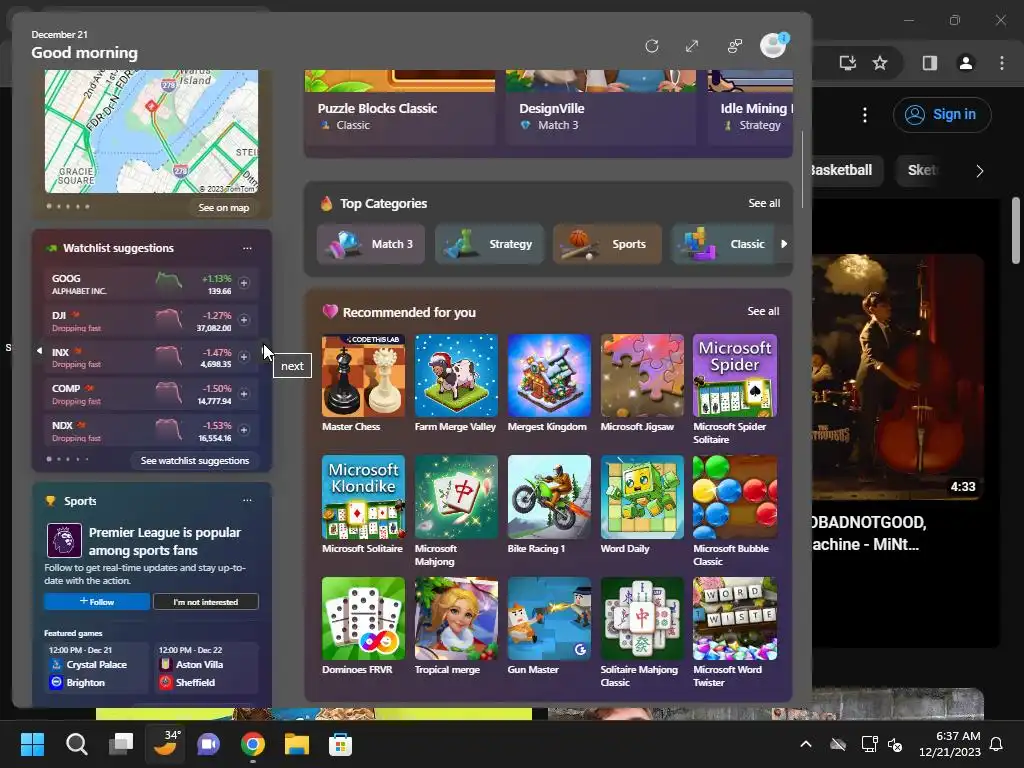
Task: See all Top Categories
Action: pos(763,203)
